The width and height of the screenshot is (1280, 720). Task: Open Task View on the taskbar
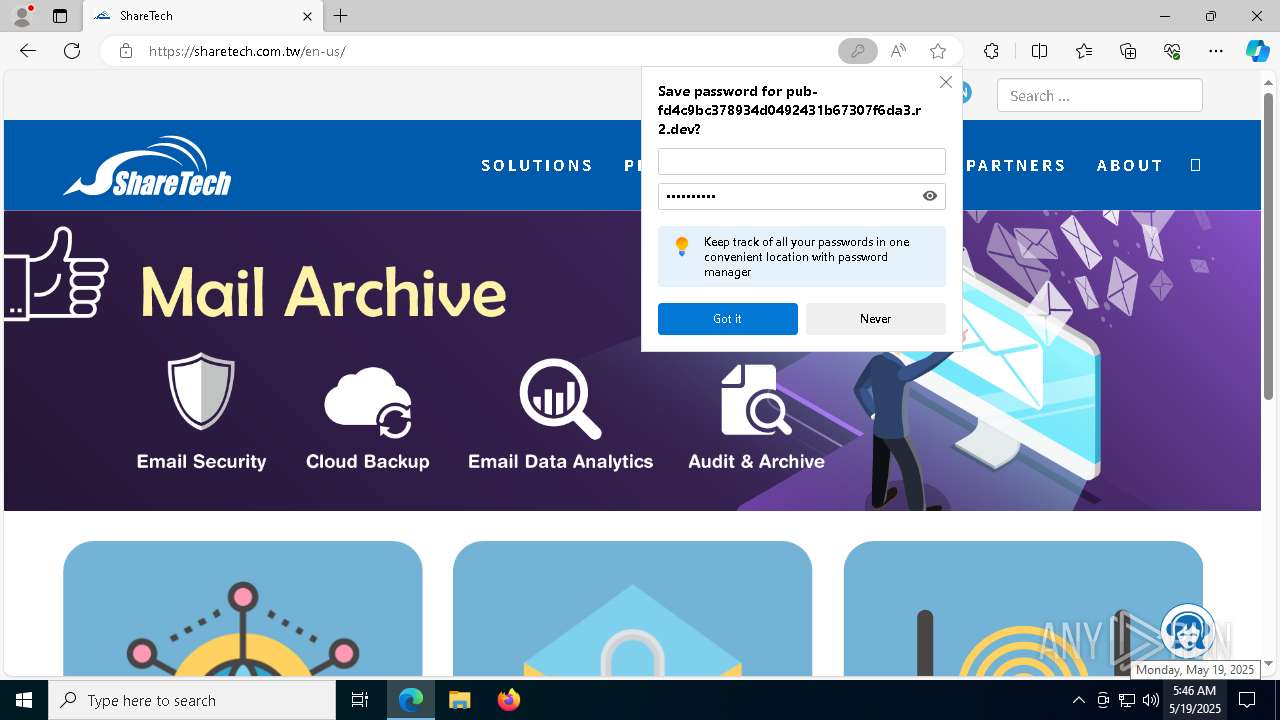pyautogui.click(x=360, y=700)
